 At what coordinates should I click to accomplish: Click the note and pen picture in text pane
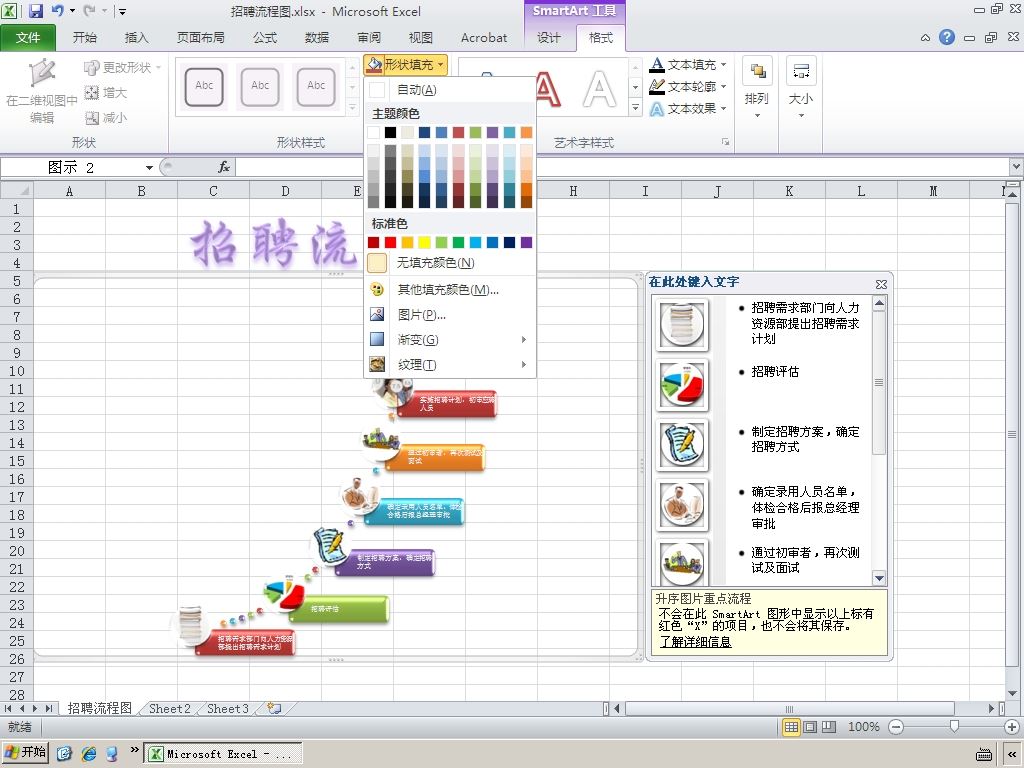point(682,444)
